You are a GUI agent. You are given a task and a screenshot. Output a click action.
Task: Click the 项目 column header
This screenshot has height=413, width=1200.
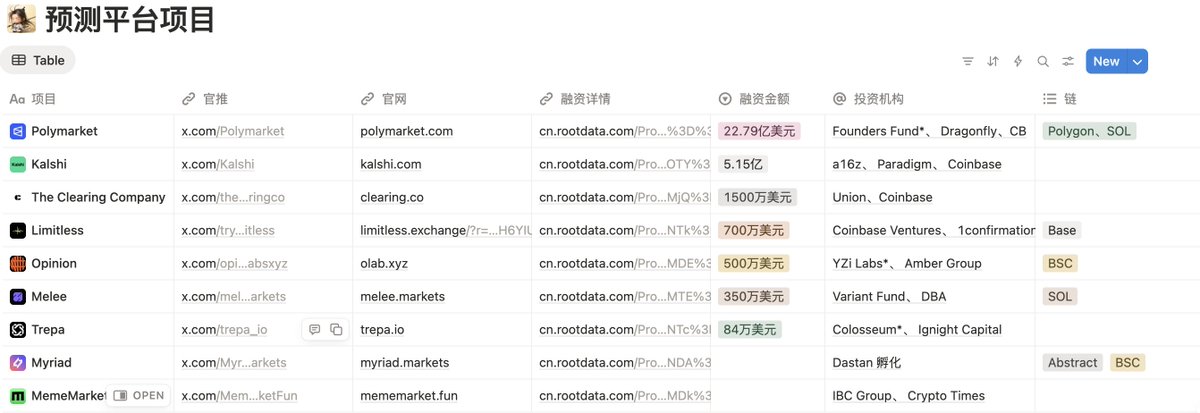pyautogui.click(x=44, y=99)
